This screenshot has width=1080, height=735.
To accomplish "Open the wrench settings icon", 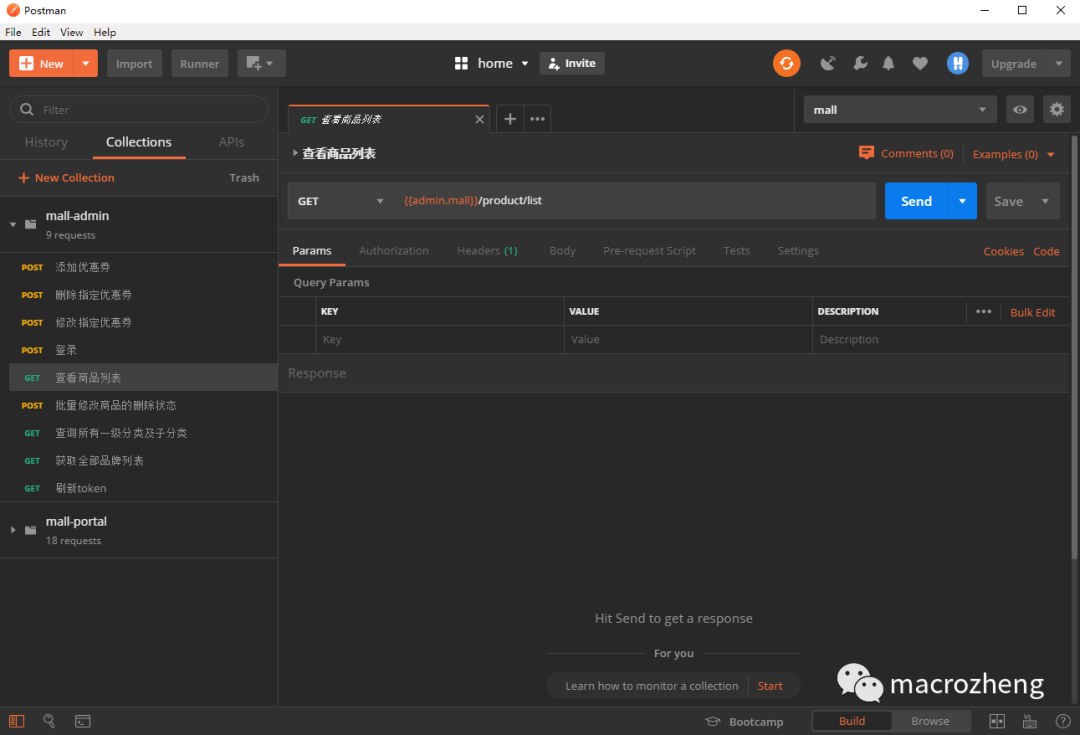I will point(860,63).
